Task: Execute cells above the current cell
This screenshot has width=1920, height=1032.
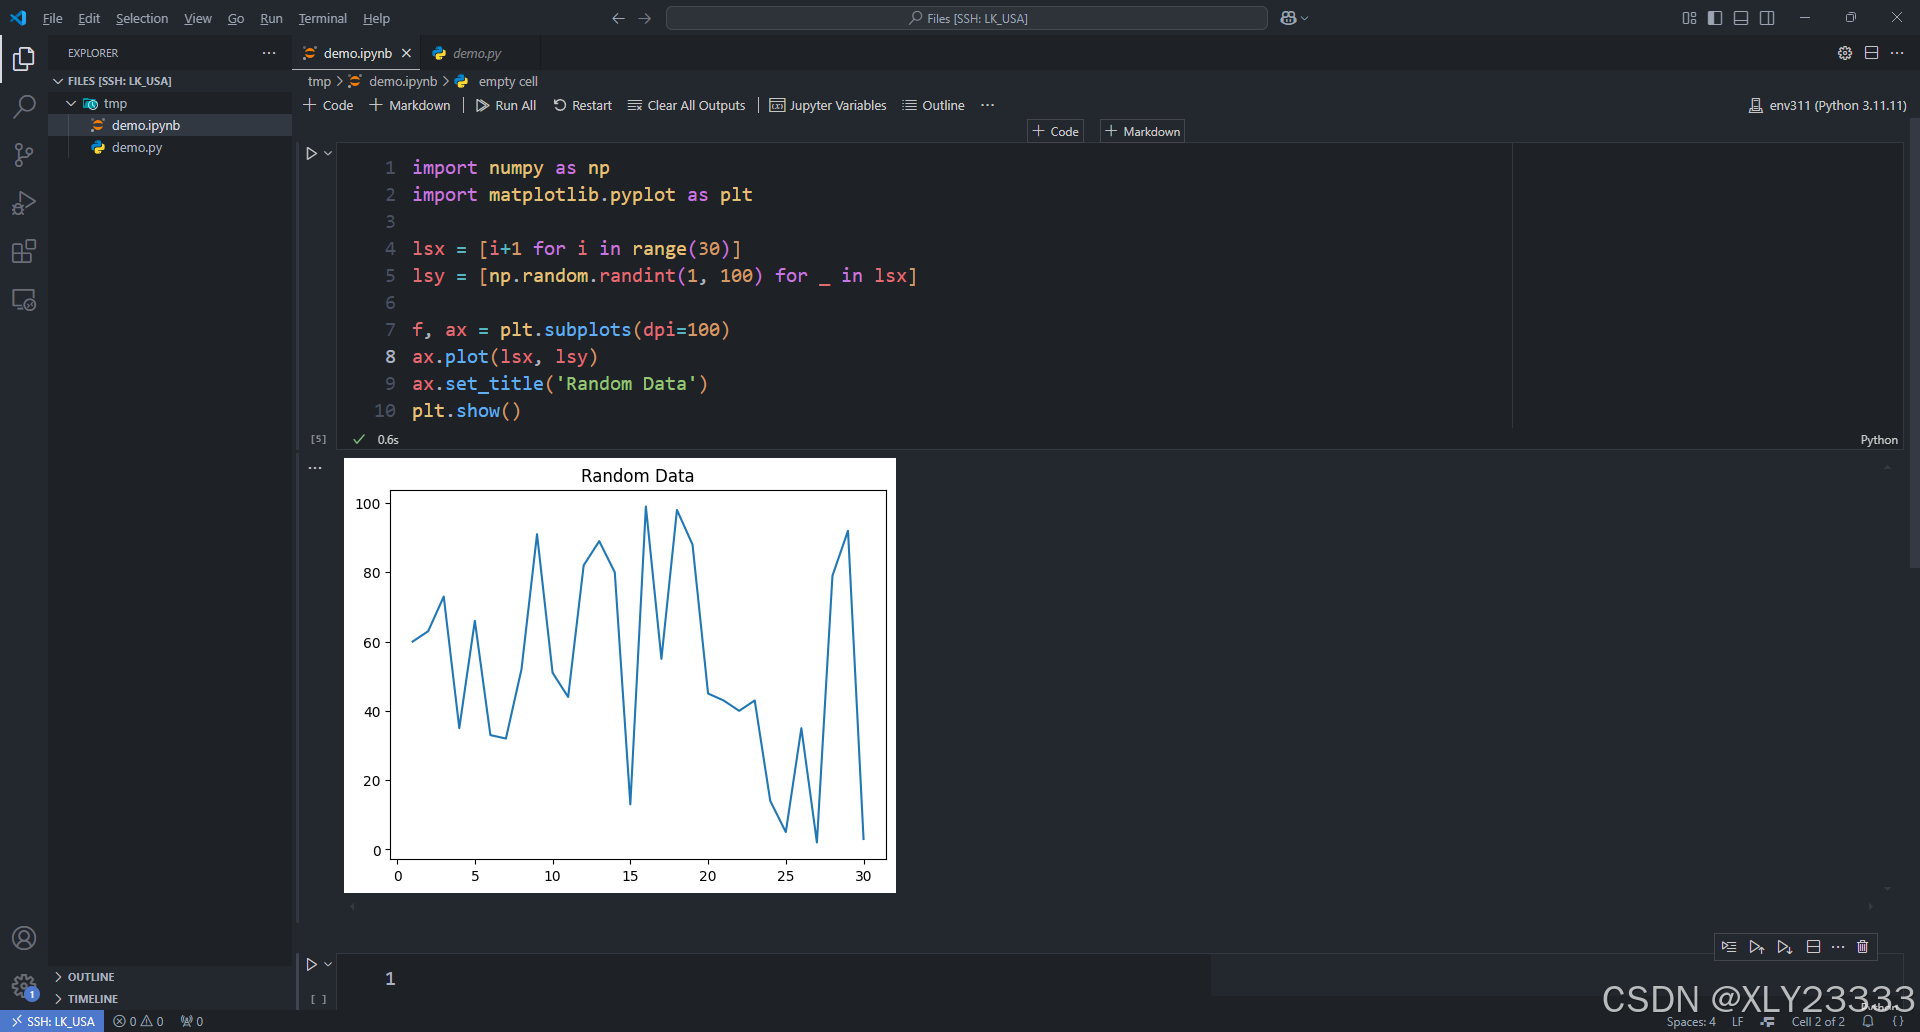Action: pos(1757,946)
